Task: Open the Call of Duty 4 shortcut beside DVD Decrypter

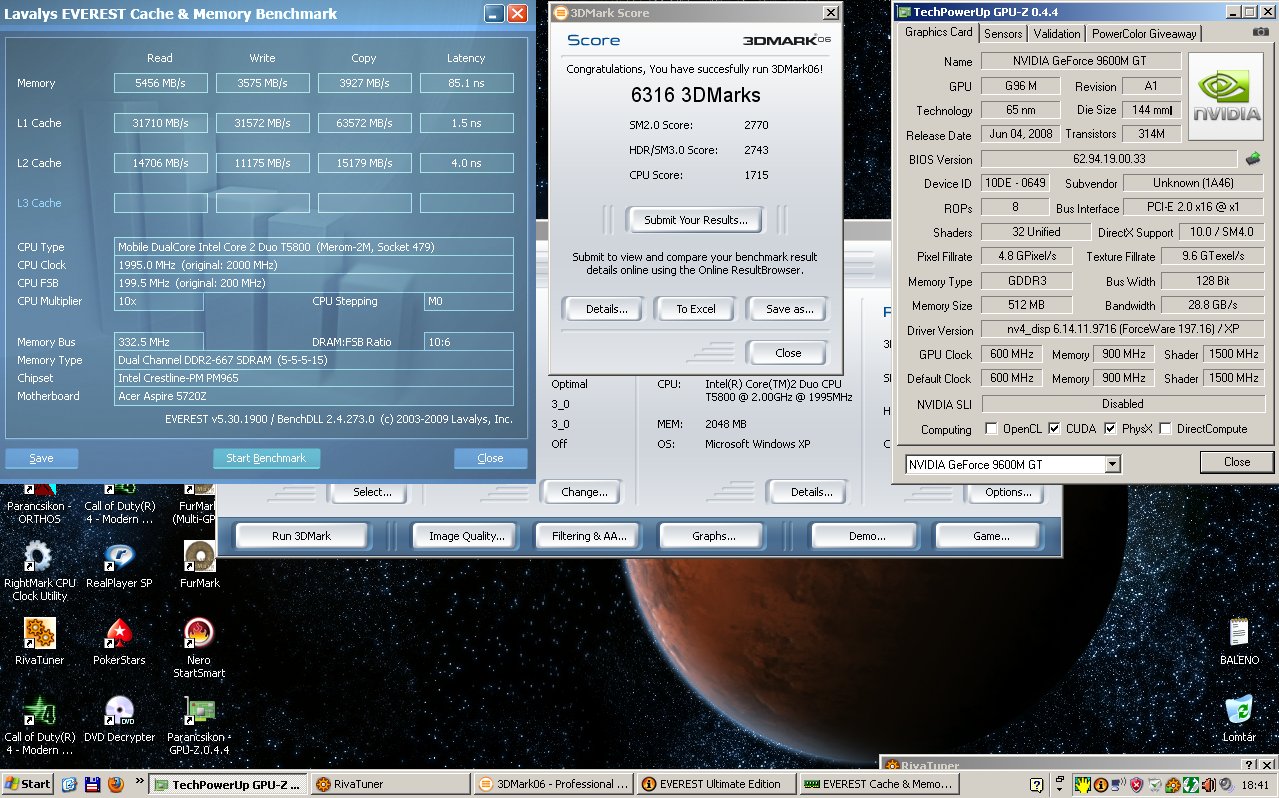Action: (39, 726)
